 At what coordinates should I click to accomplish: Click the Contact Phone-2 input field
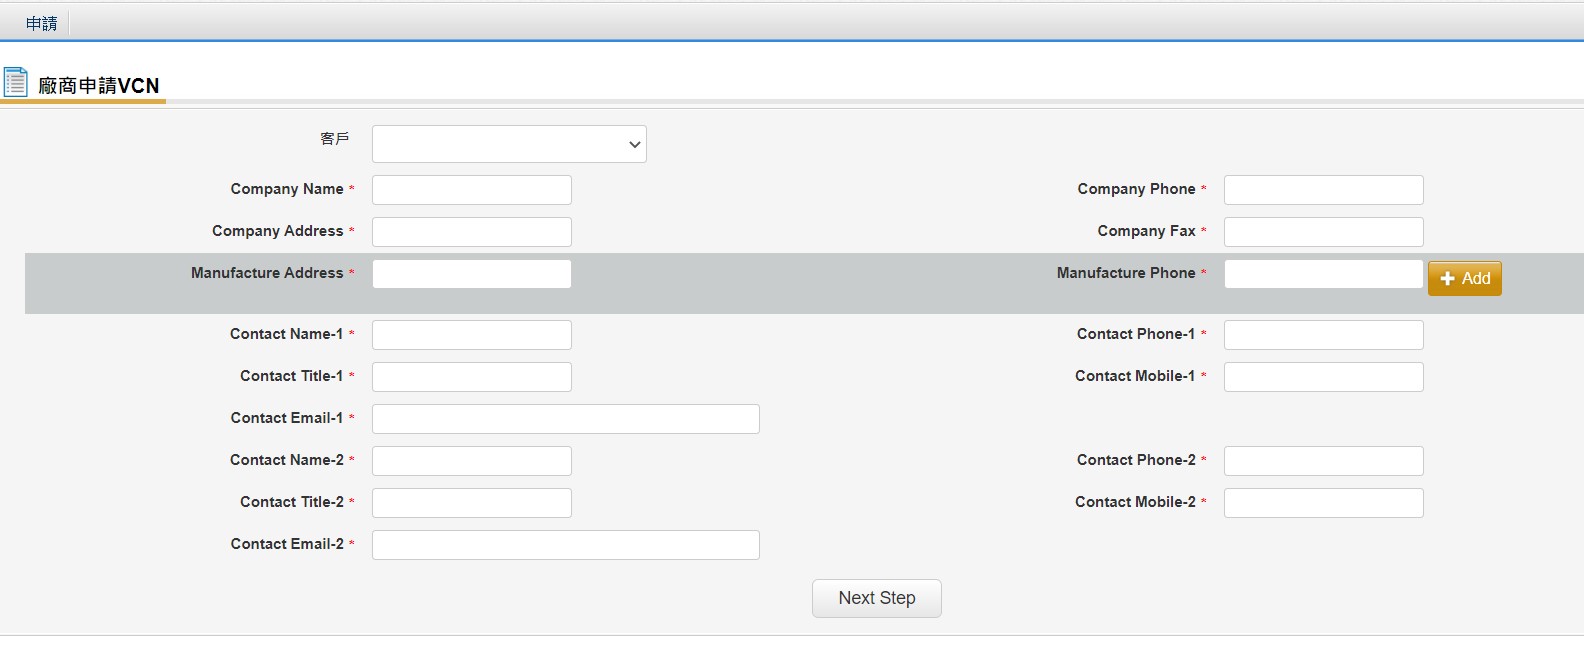click(x=1323, y=461)
